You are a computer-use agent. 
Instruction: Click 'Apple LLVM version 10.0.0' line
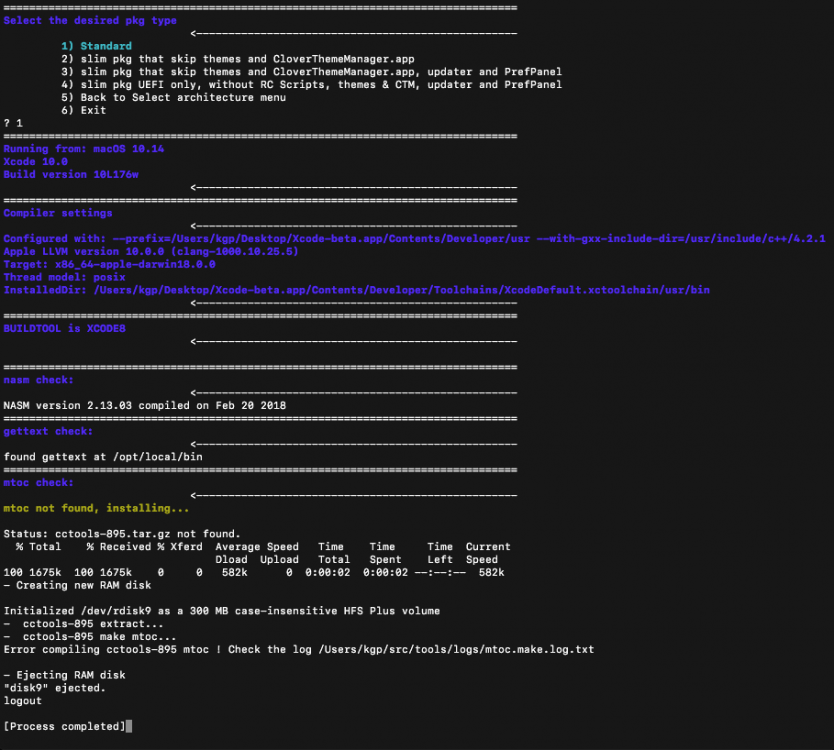151,252
